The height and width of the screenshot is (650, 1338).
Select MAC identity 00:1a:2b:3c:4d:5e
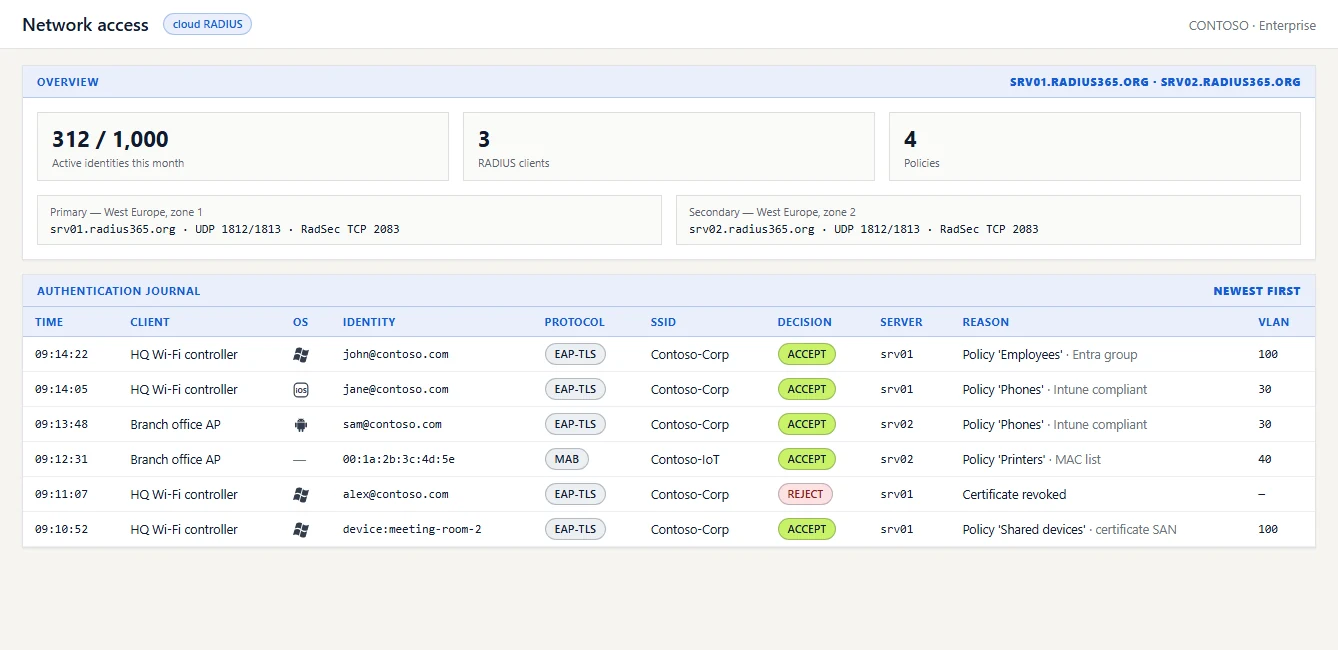point(399,459)
